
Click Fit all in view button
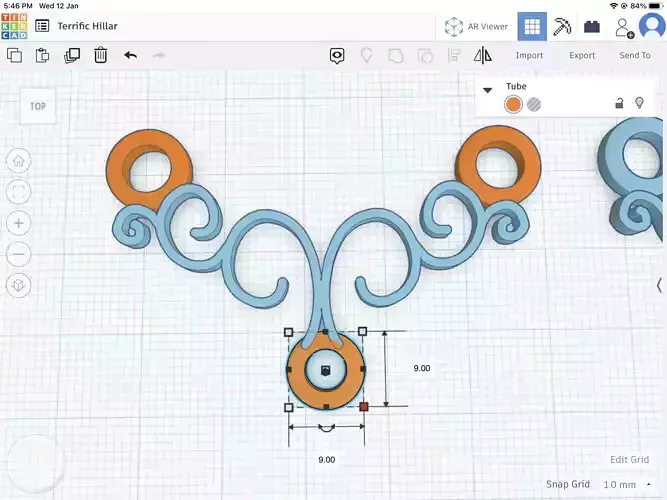(18, 192)
